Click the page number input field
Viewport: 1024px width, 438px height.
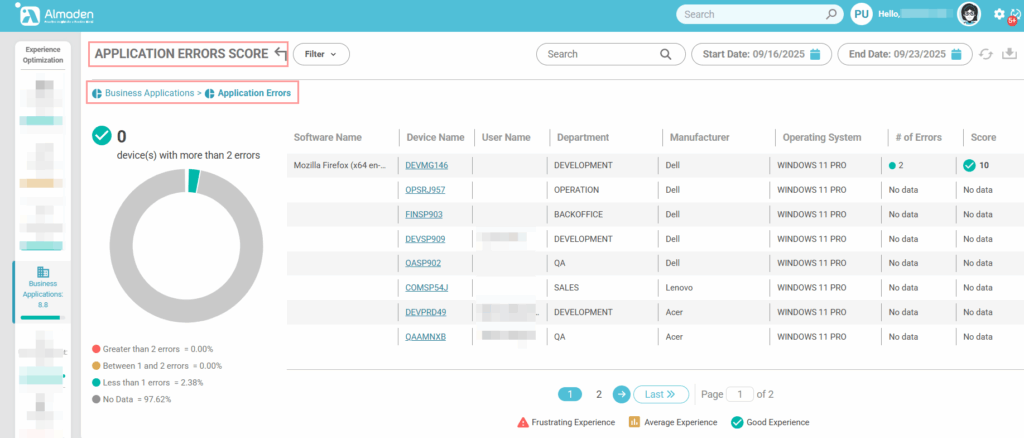pyautogui.click(x=740, y=394)
